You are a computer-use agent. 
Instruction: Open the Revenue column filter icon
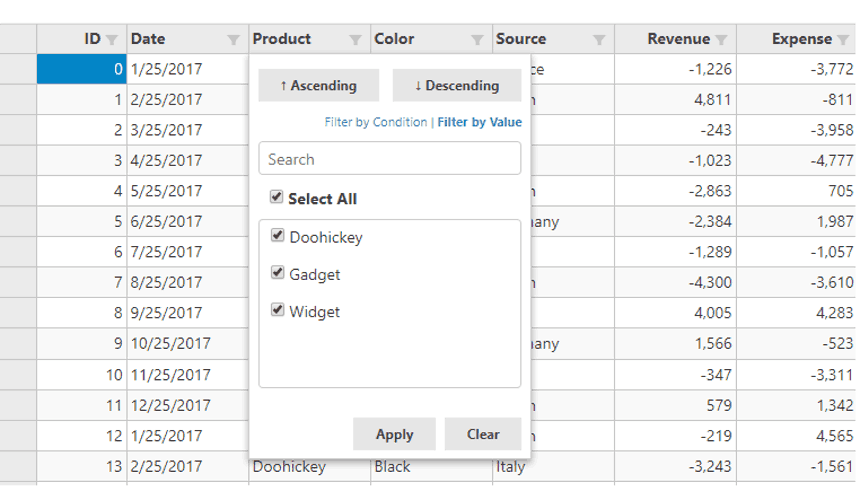721,39
